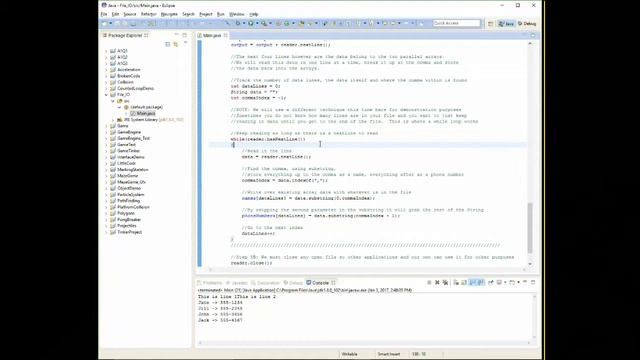This screenshot has width=640, height=360.
Task: Close the Main.java editor tab
Action: pos(225,36)
